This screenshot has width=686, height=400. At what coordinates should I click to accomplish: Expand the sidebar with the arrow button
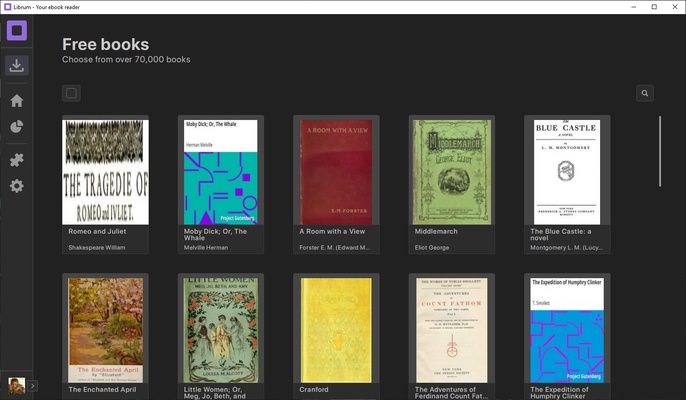[33, 386]
